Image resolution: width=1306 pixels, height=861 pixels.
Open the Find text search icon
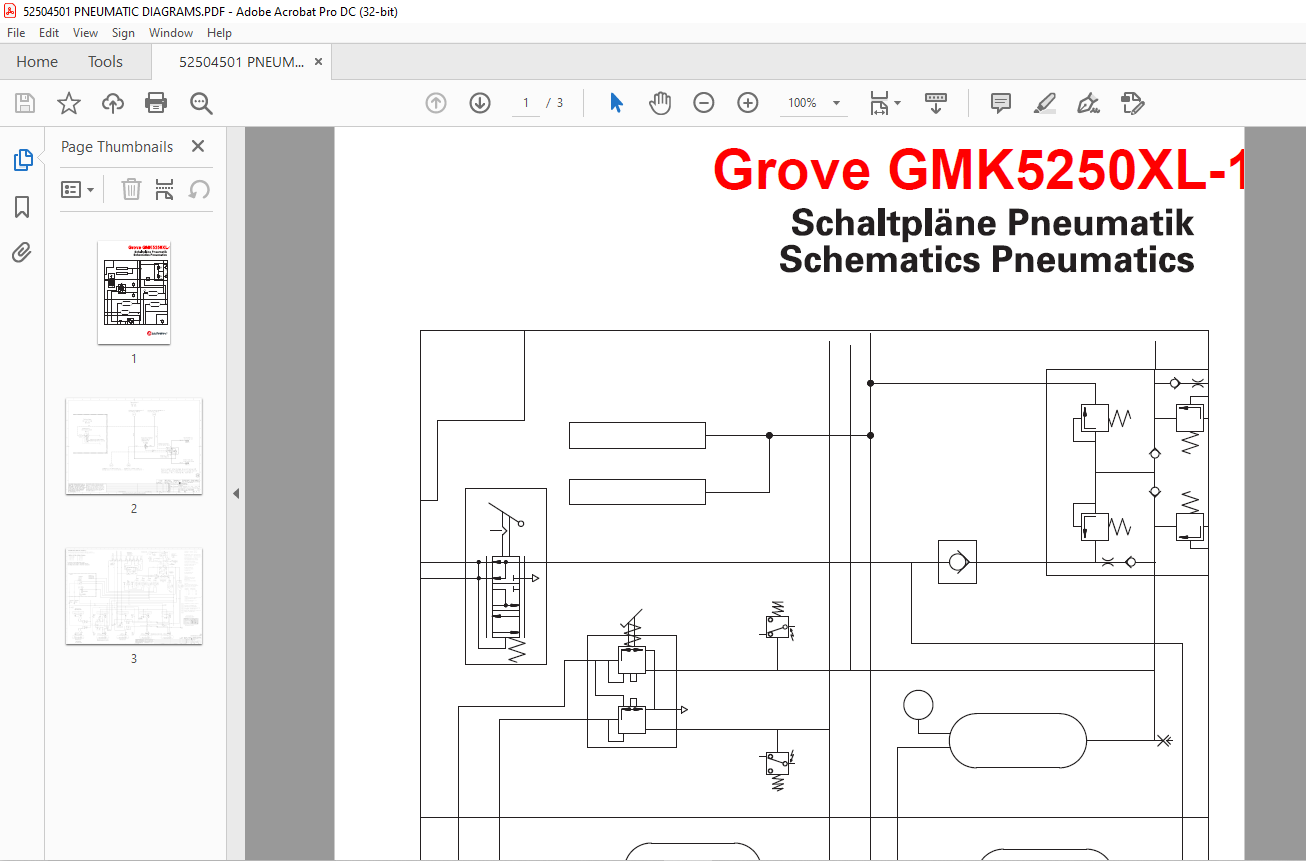tap(201, 103)
